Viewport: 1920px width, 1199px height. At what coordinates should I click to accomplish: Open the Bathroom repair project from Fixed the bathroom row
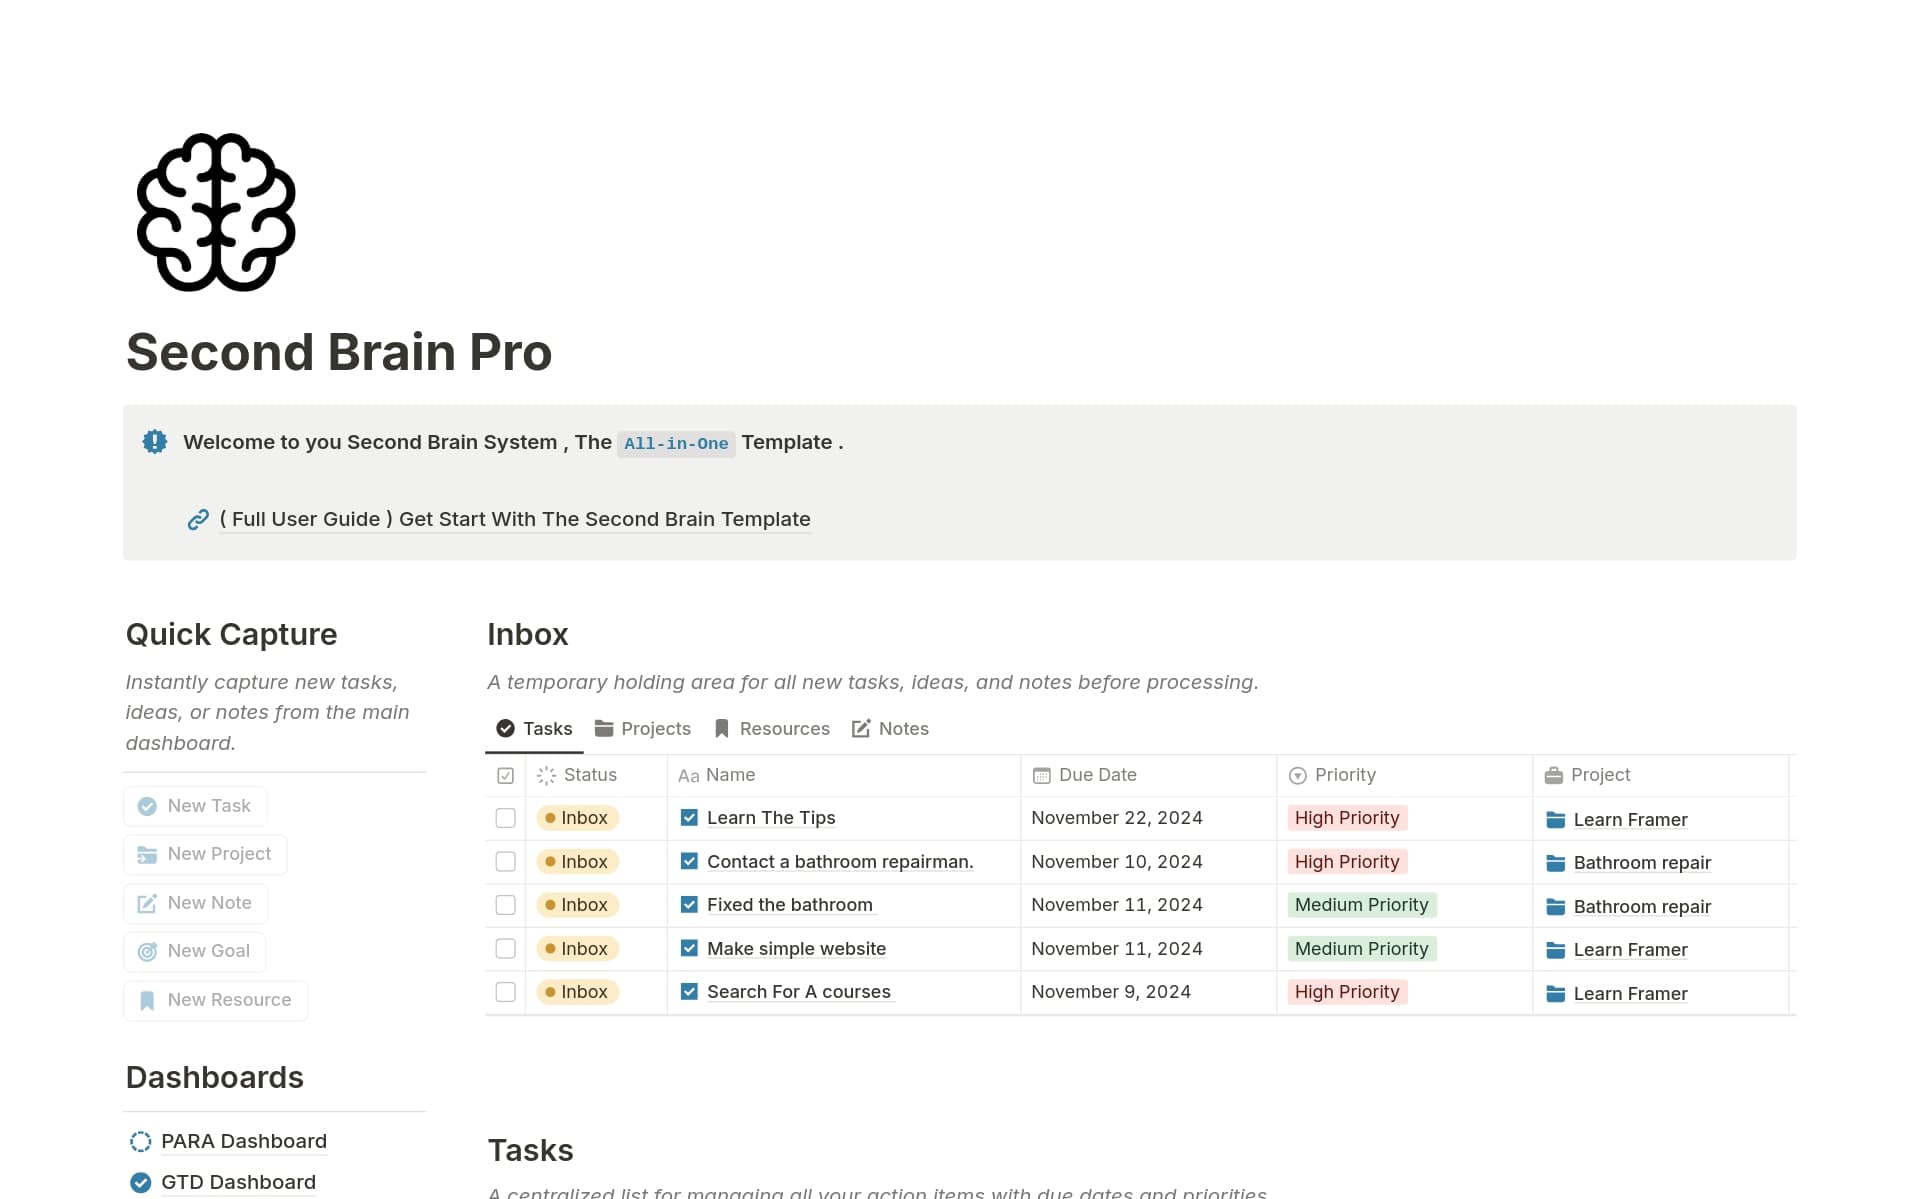(x=1641, y=906)
